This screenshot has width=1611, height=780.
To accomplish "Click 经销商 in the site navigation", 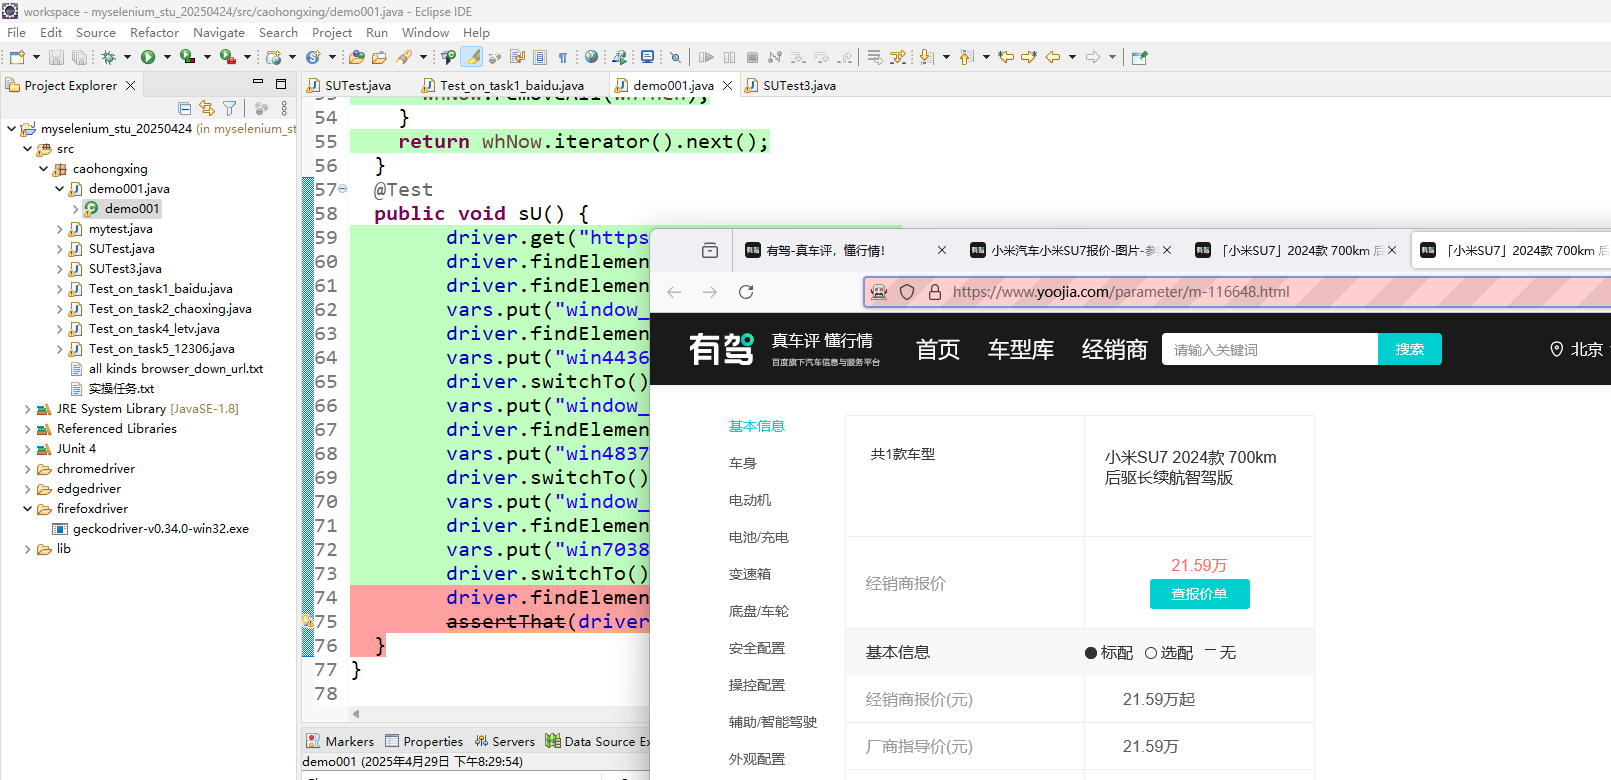I will (1114, 349).
